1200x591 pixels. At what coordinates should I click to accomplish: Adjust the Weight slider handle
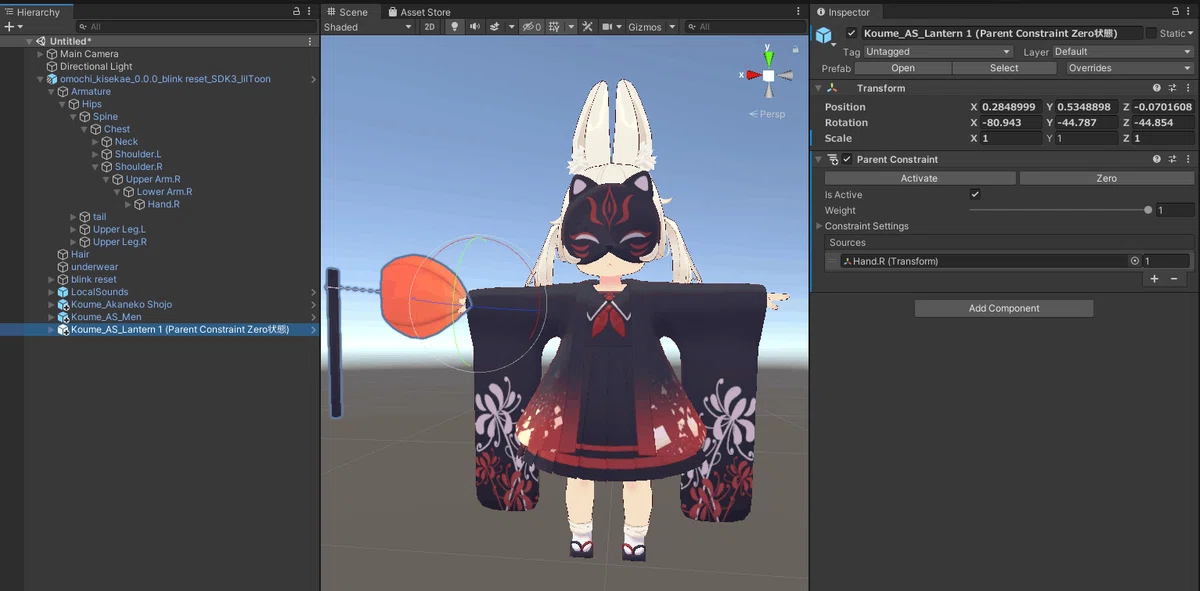1148,210
